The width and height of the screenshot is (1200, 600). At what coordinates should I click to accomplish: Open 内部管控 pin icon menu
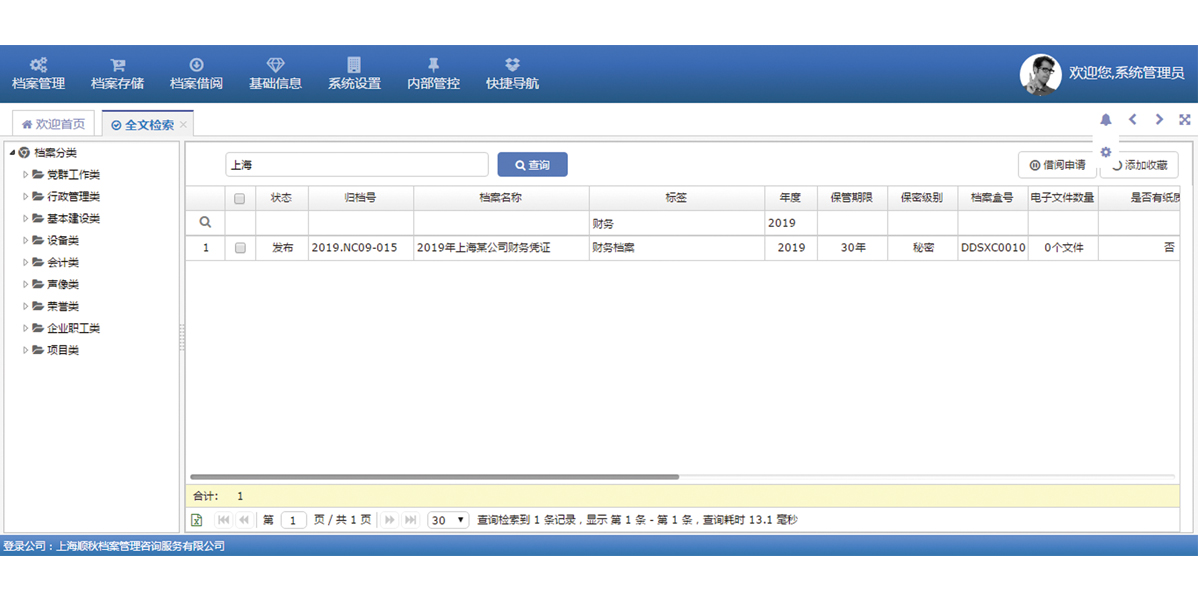(433, 65)
